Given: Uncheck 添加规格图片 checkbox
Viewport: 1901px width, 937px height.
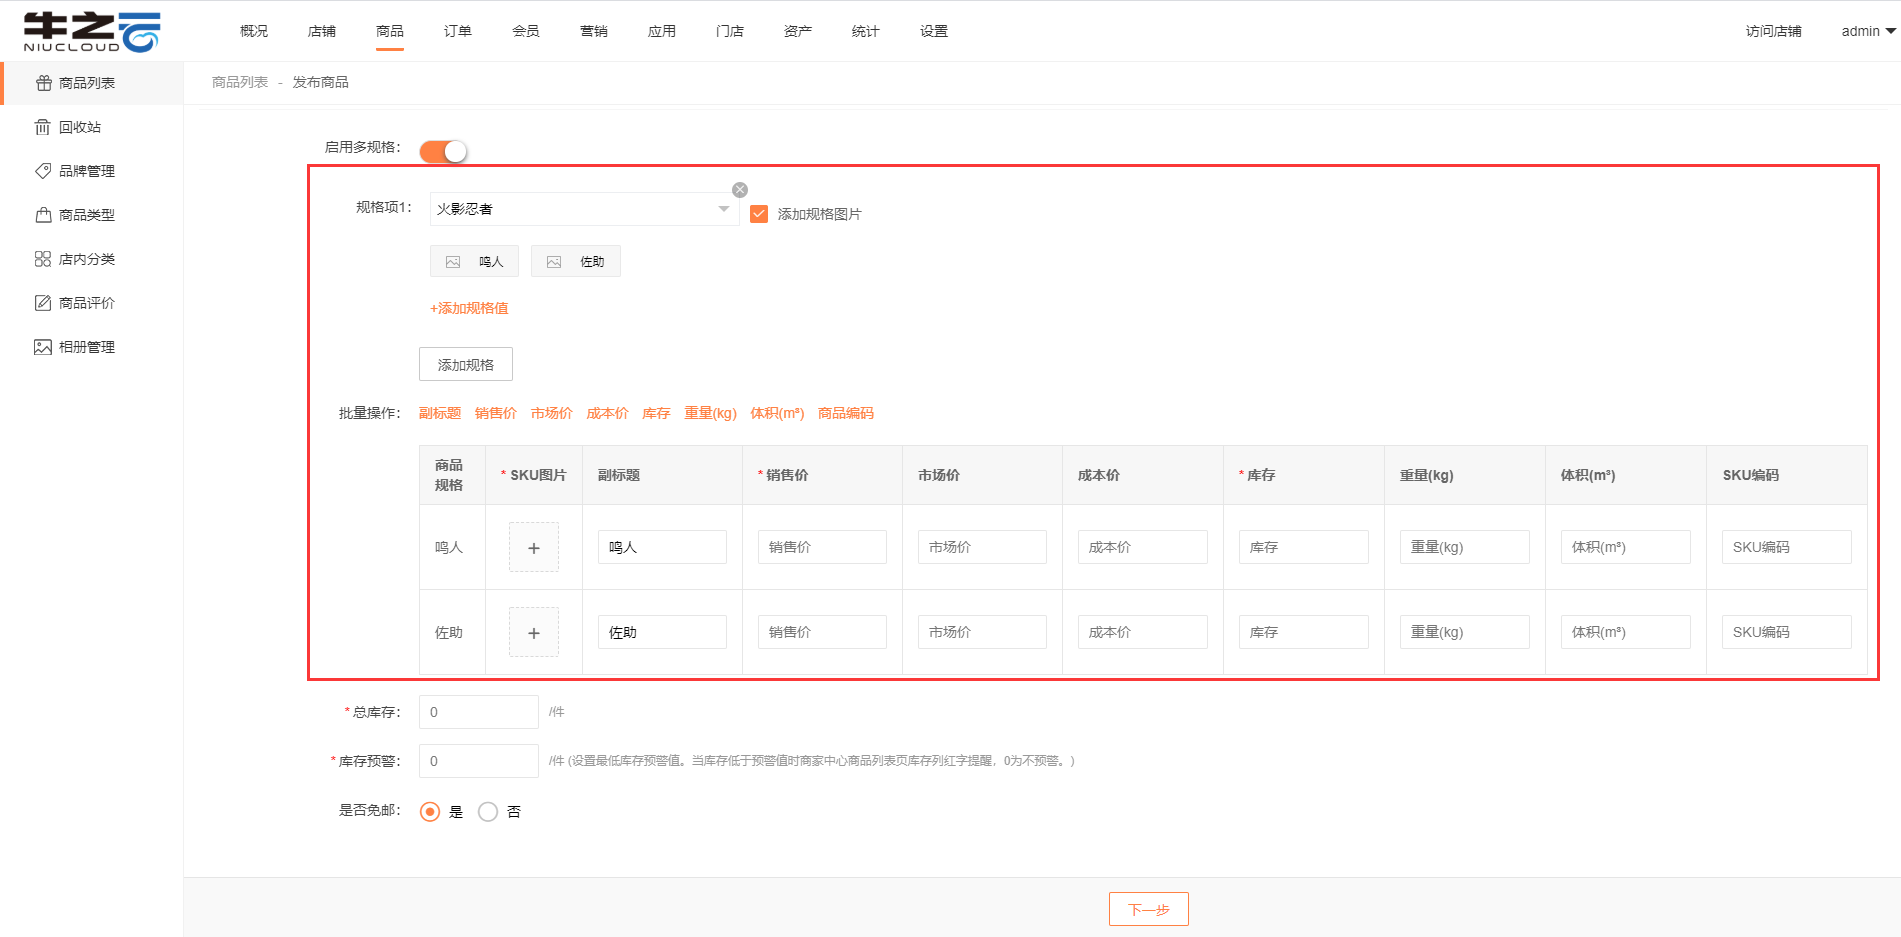Looking at the screenshot, I should [759, 214].
